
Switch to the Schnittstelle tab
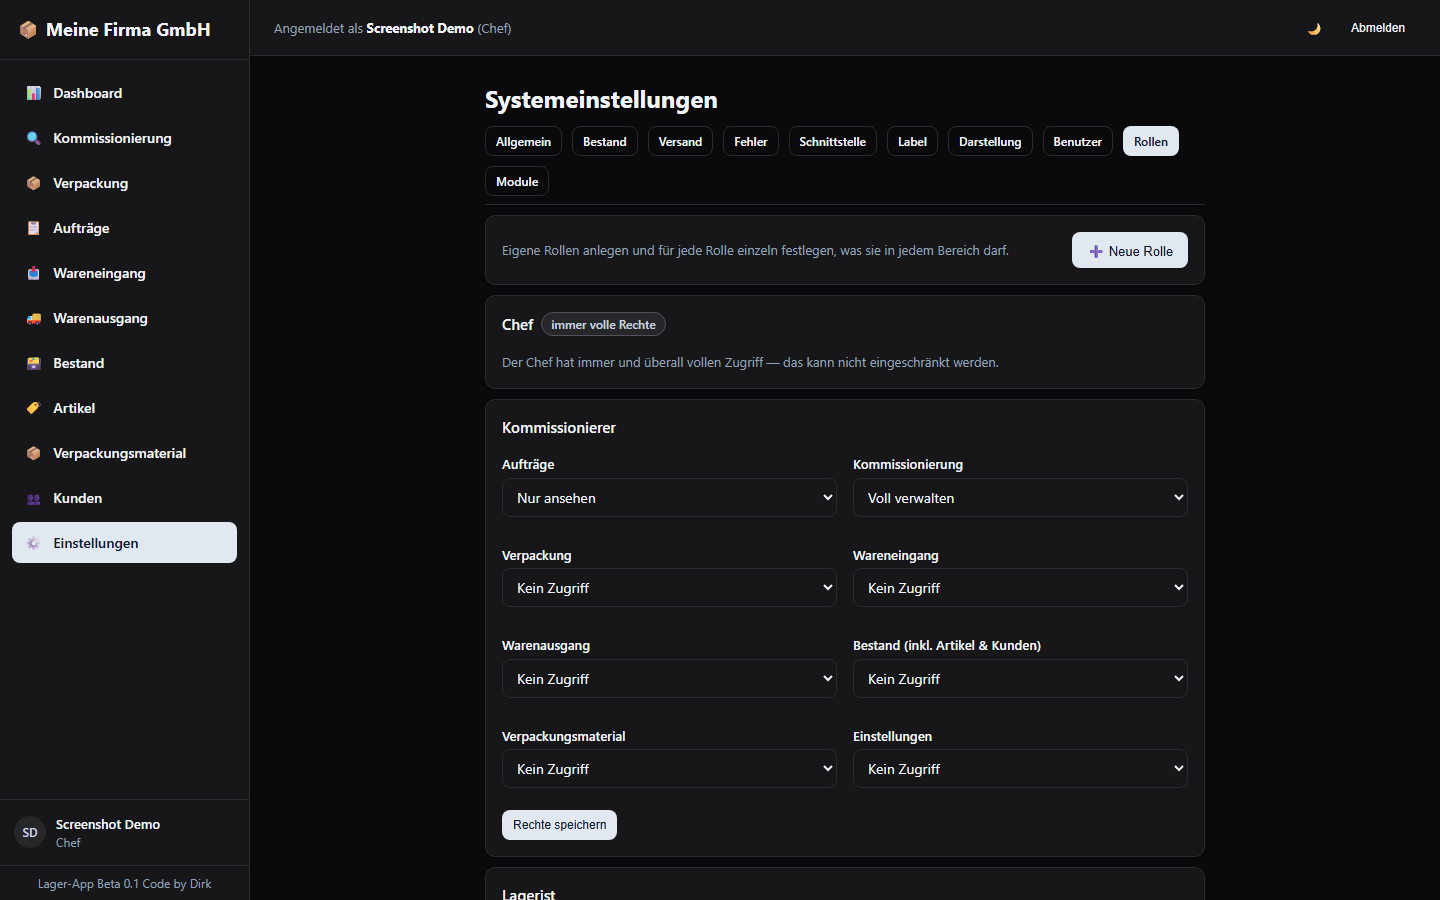point(833,141)
